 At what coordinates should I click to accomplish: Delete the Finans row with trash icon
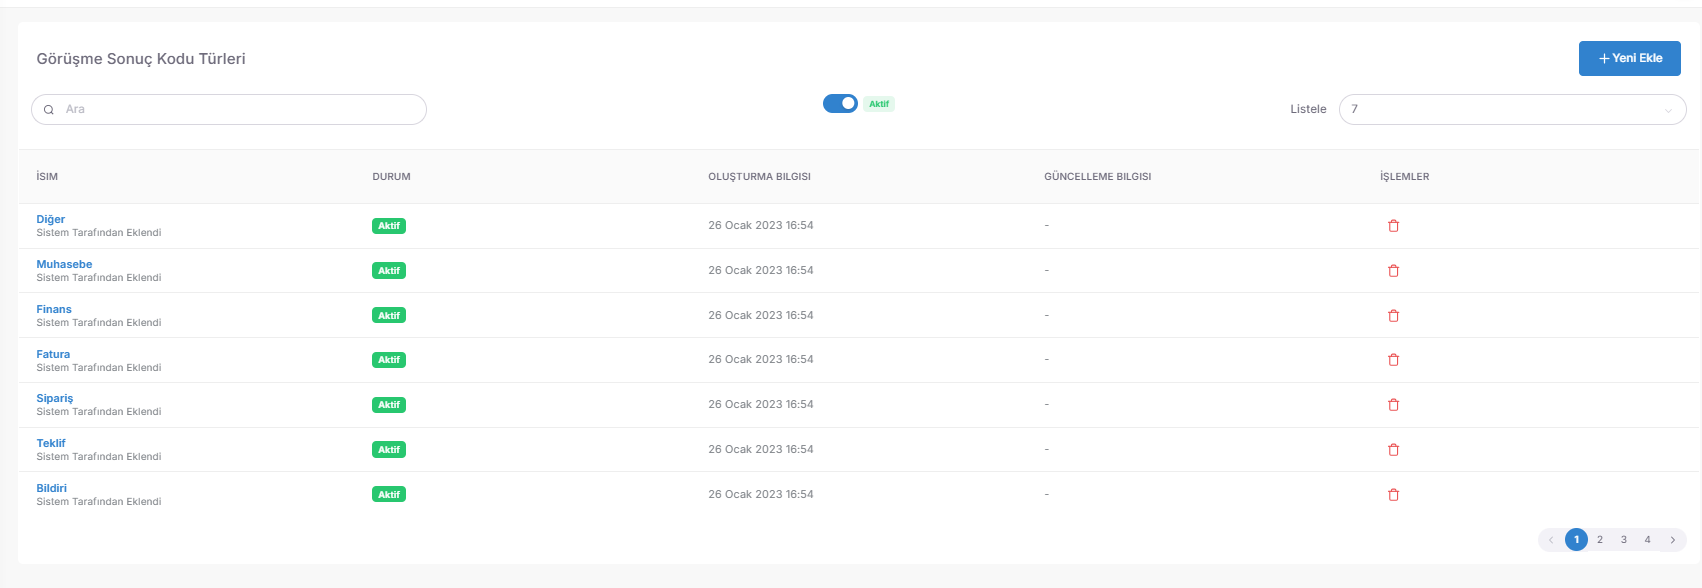point(1393,316)
